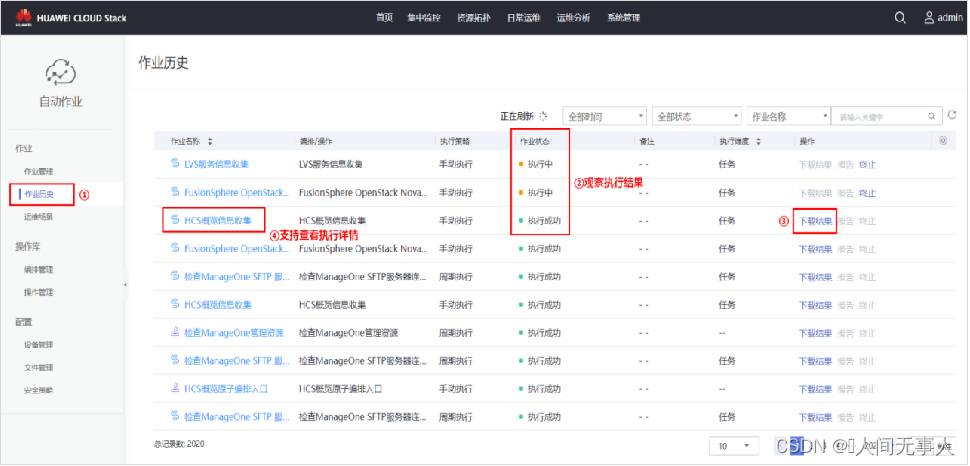Open the running FusionSphere OpenStack job link

(237, 192)
